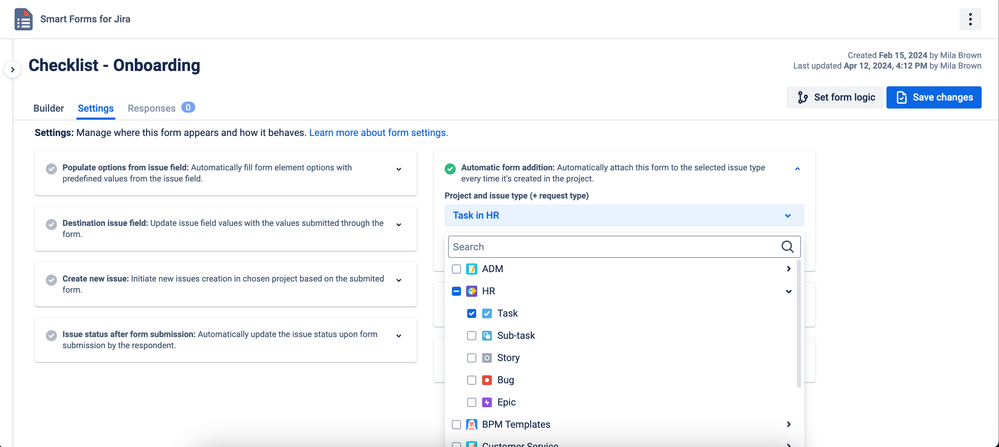The image size is (999, 447).
Task: Open the Task in HR dropdown
Action: (x=624, y=215)
